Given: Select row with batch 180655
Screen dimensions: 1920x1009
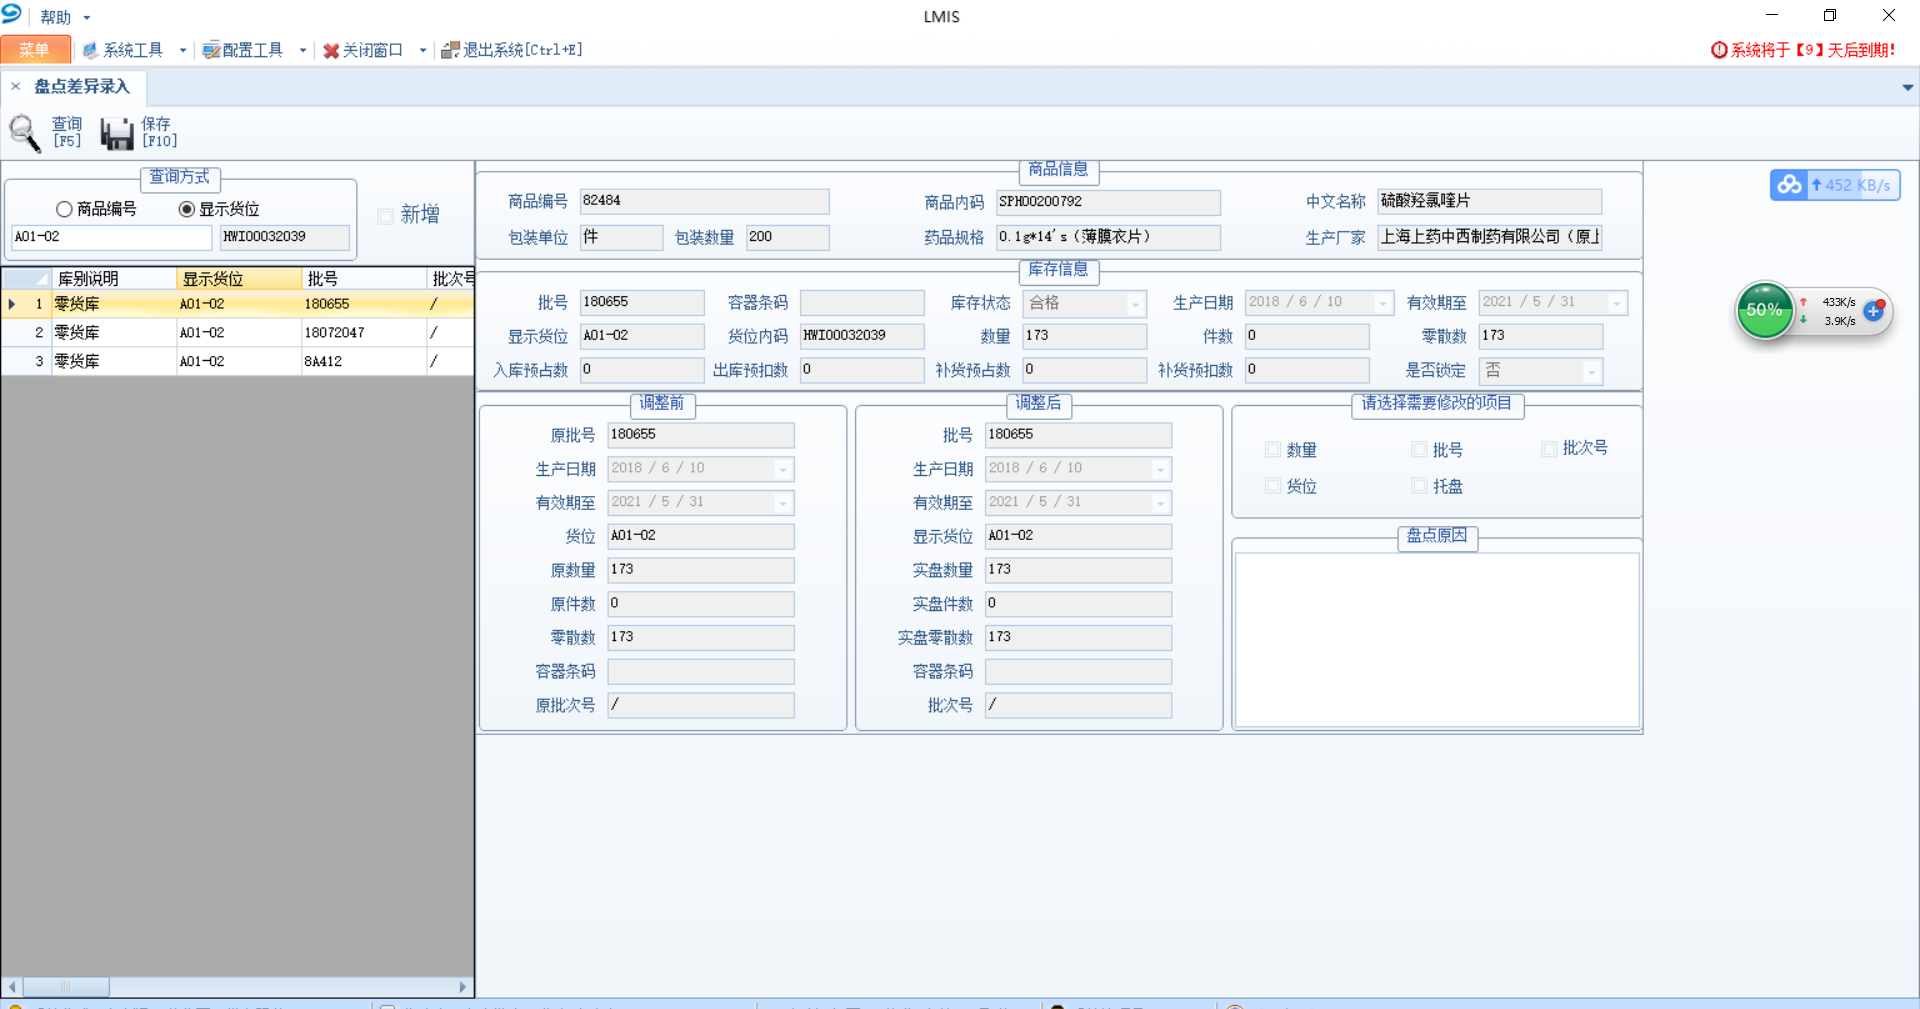Looking at the screenshot, I should tap(238, 304).
